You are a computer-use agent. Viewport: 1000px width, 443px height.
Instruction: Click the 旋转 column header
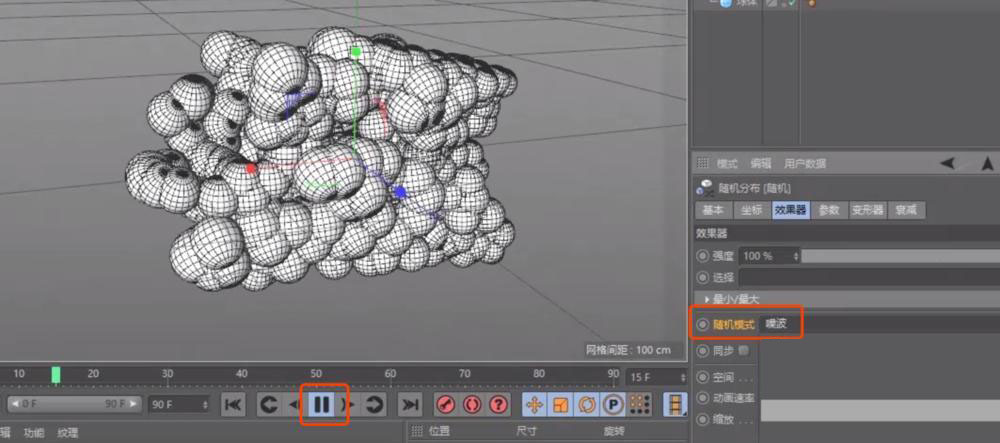point(614,431)
